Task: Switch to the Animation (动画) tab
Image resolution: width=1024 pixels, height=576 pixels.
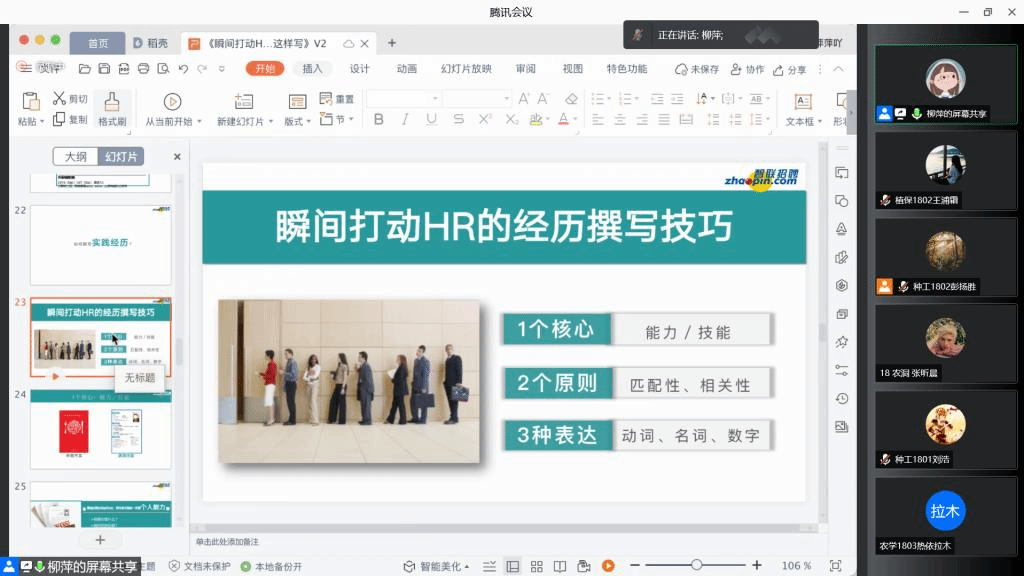Action: coord(406,69)
